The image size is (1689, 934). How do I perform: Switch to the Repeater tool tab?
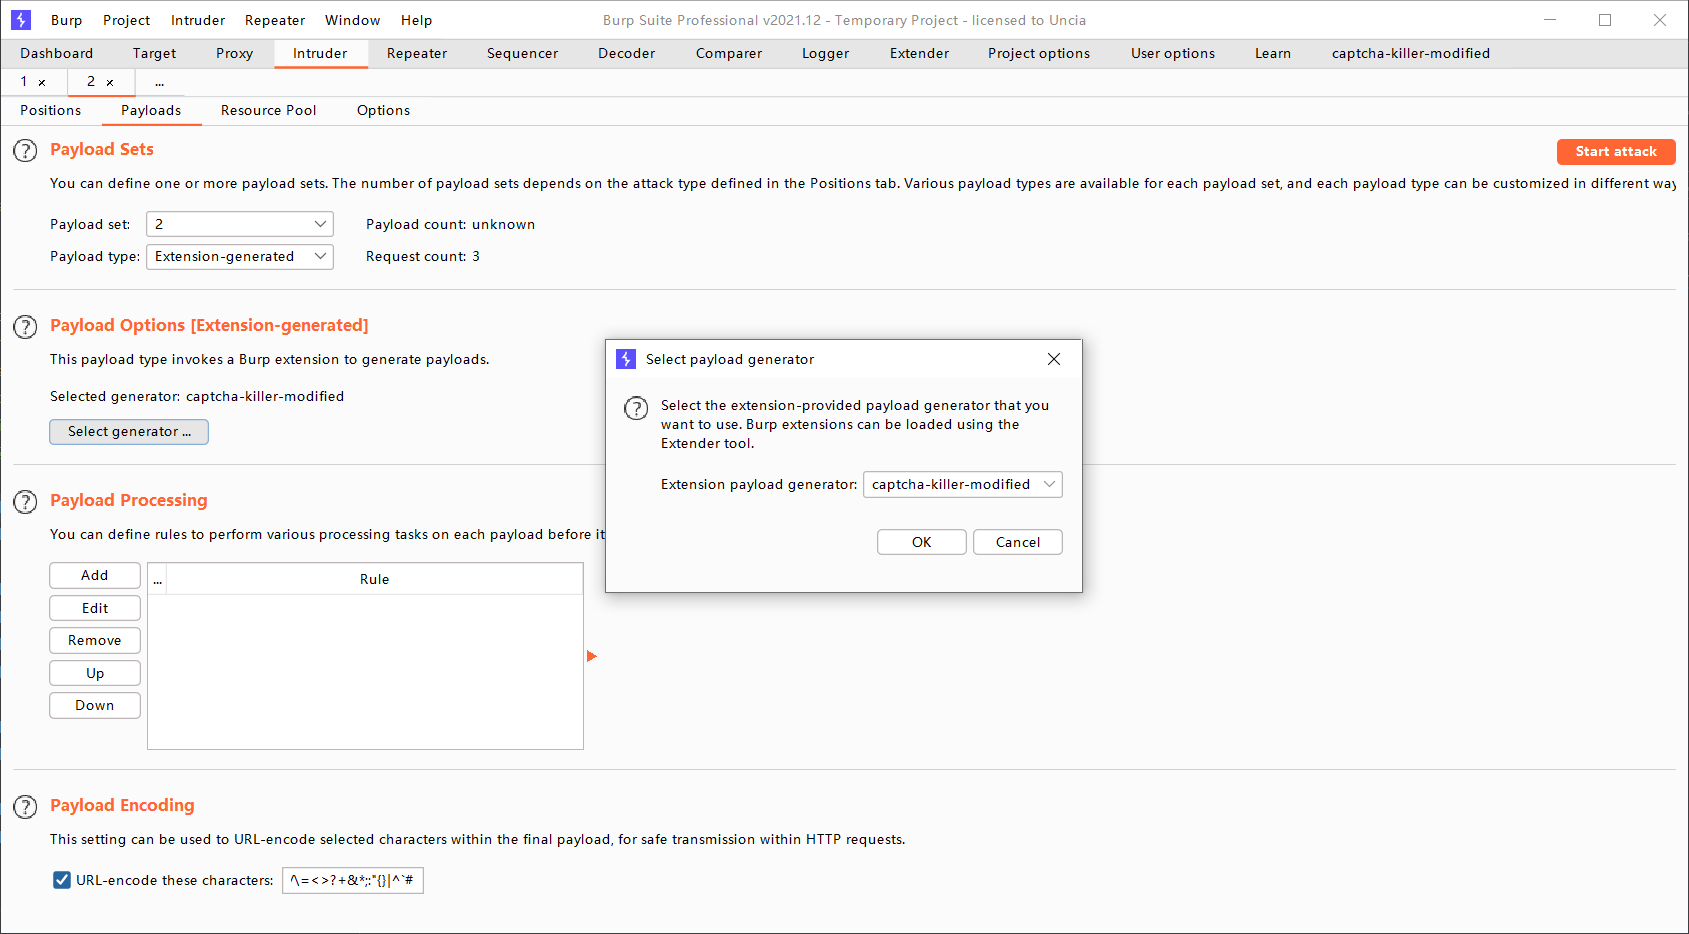coord(417,54)
